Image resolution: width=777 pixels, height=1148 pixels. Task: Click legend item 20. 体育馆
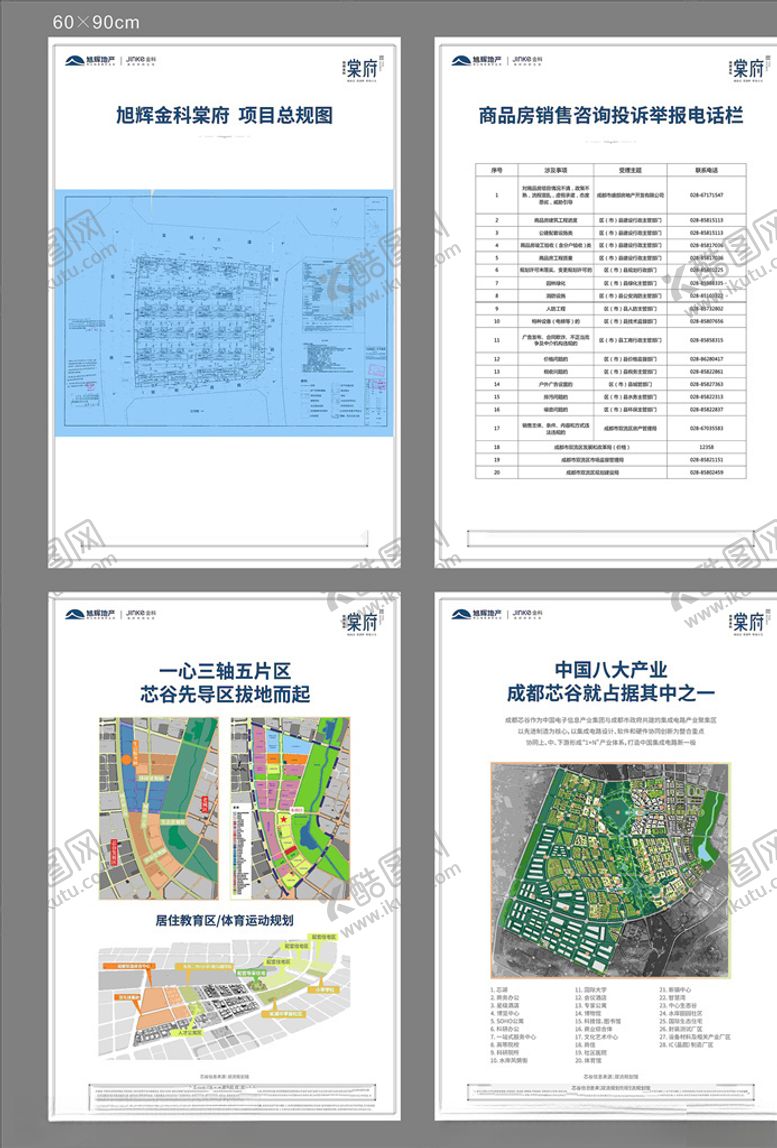point(588,1060)
